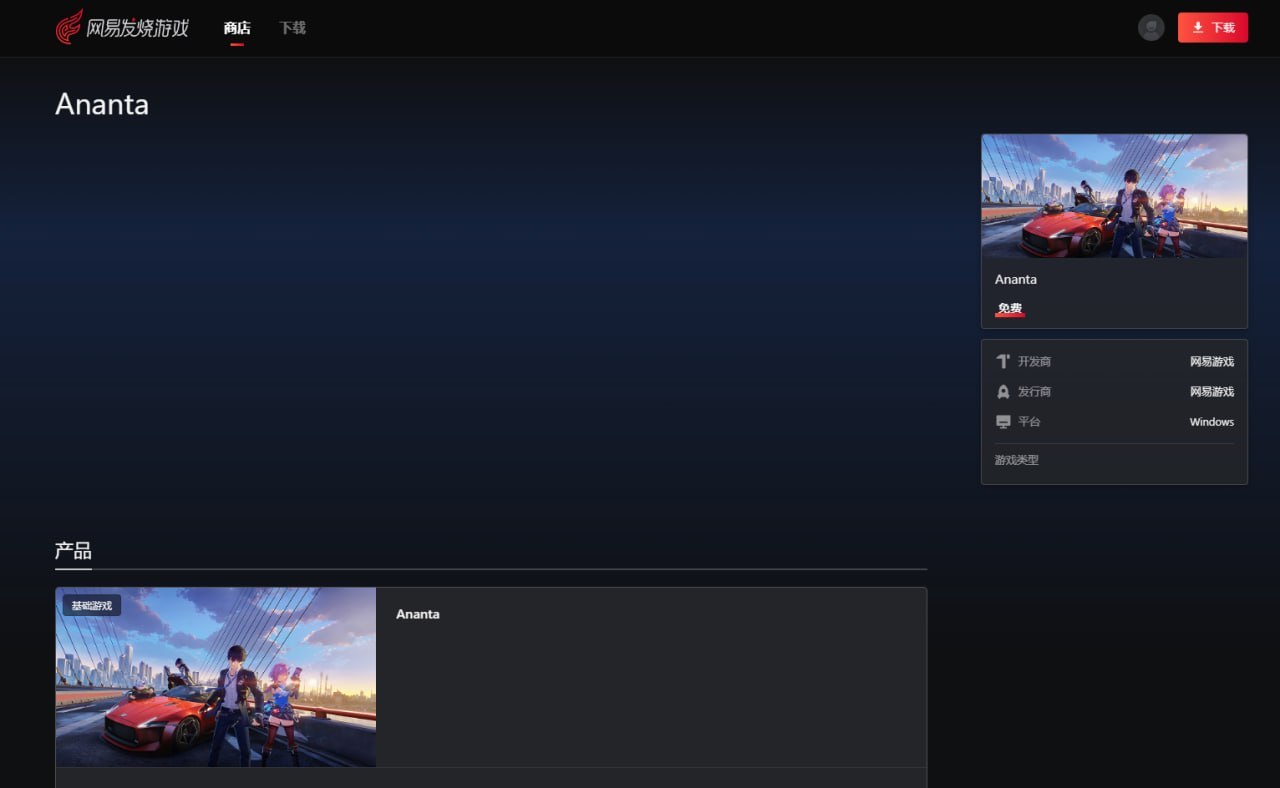Viewport: 1280px width, 788px height.
Task: Select developer value 网易游戏
Action: [x=1212, y=361]
